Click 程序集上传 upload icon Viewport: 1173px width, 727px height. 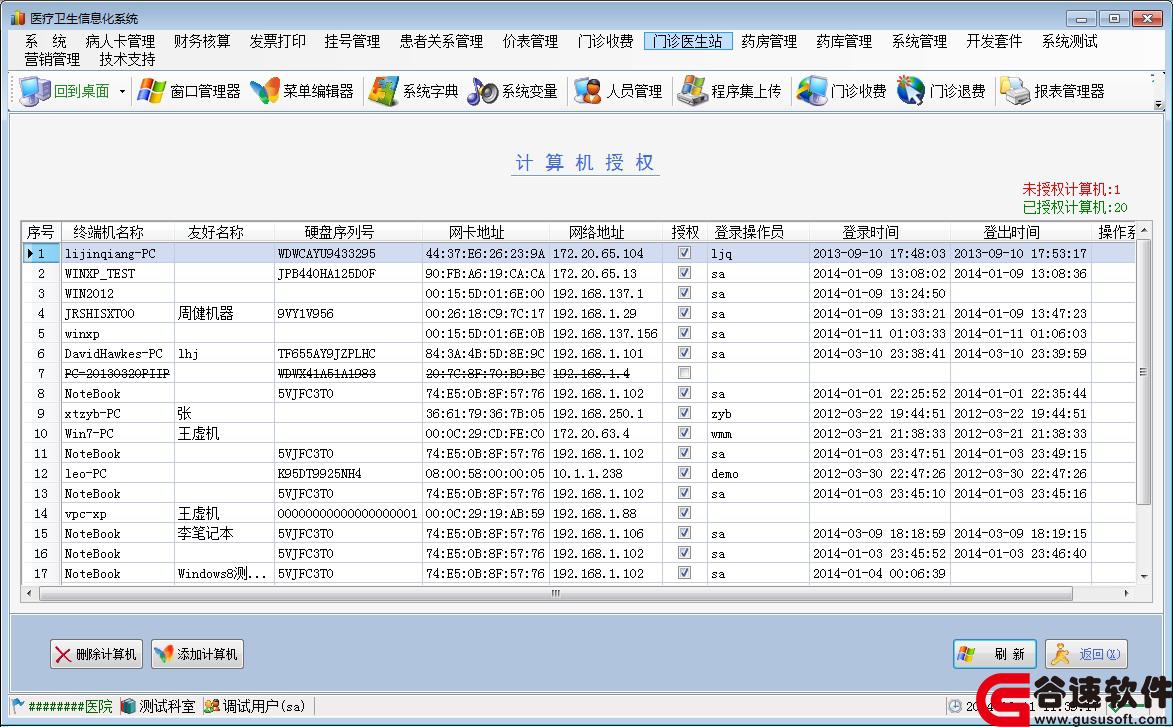click(691, 91)
